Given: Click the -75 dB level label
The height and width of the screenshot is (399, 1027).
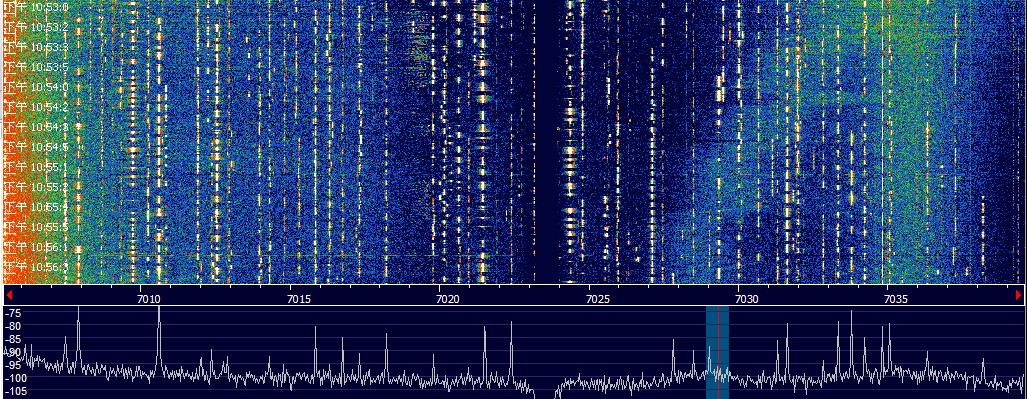Looking at the screenshot, I should [x=12, y=313].
